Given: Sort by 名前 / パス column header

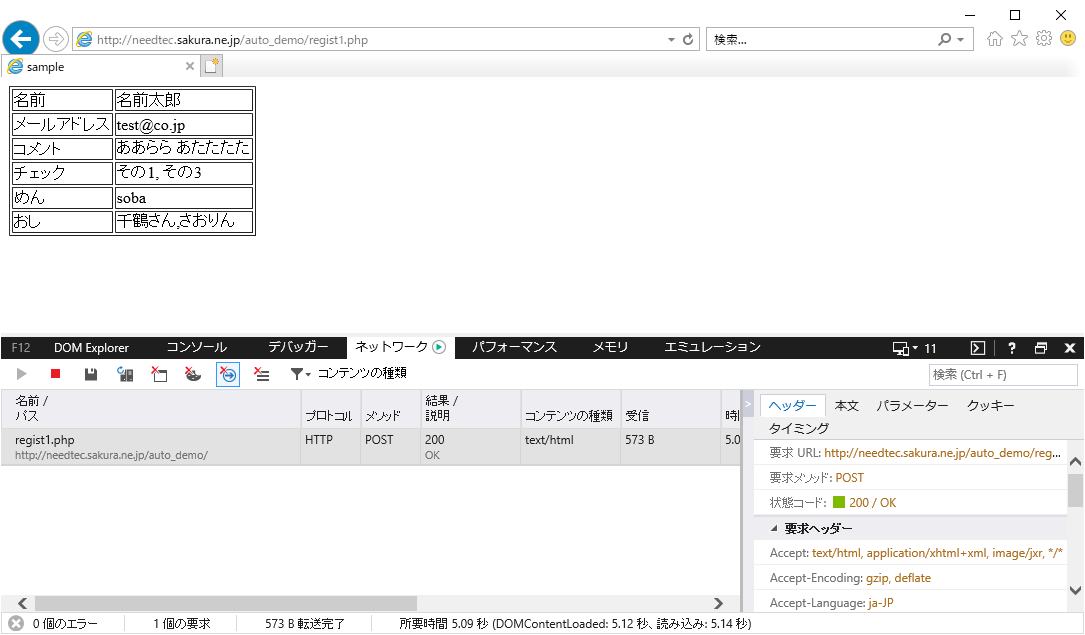Looking at the screenshot, I should [151, 409].
